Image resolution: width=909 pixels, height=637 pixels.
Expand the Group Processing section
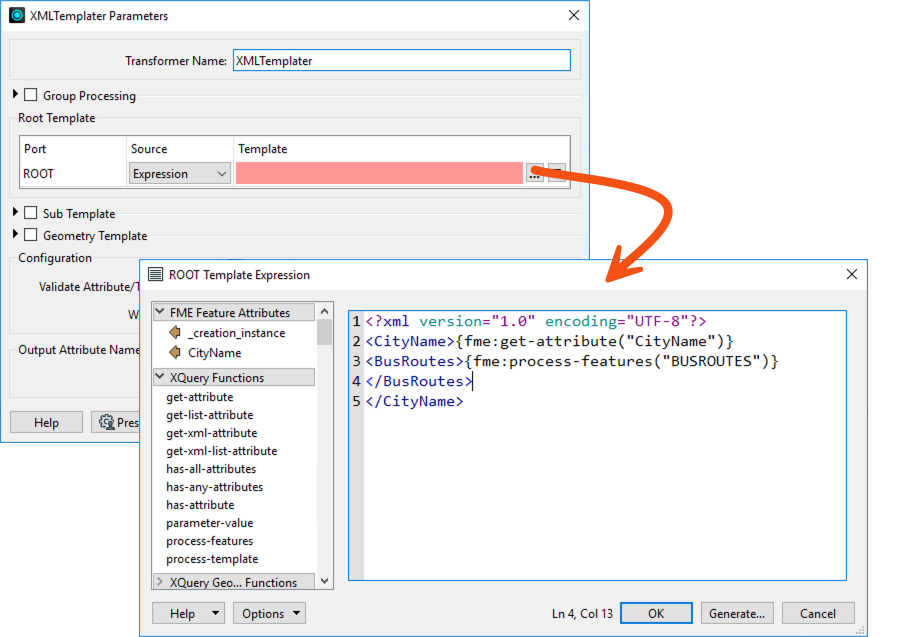pyautogui.click(x=15, y=94)
